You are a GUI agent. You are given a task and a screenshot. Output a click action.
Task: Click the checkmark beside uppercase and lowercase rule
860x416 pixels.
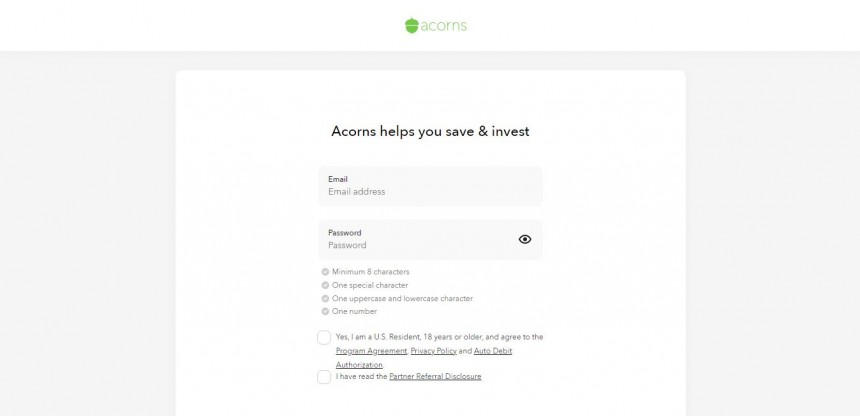(325, 299)
